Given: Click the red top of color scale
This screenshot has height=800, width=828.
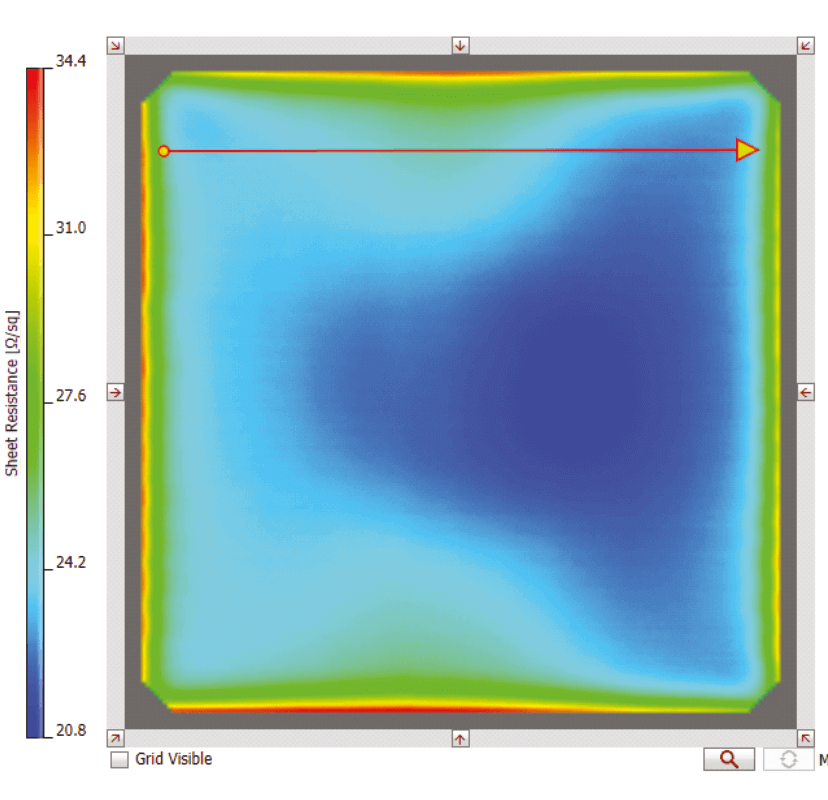Looking at the screenshot, I should coord(35,72).
